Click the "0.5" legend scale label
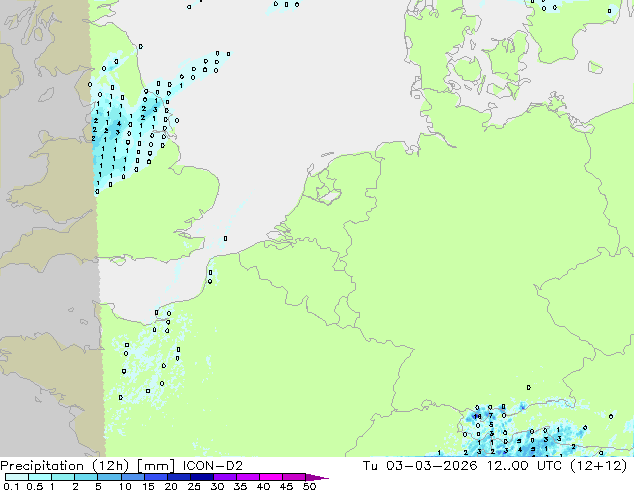This screenshot has height=490, width=634. coord(34,486)
